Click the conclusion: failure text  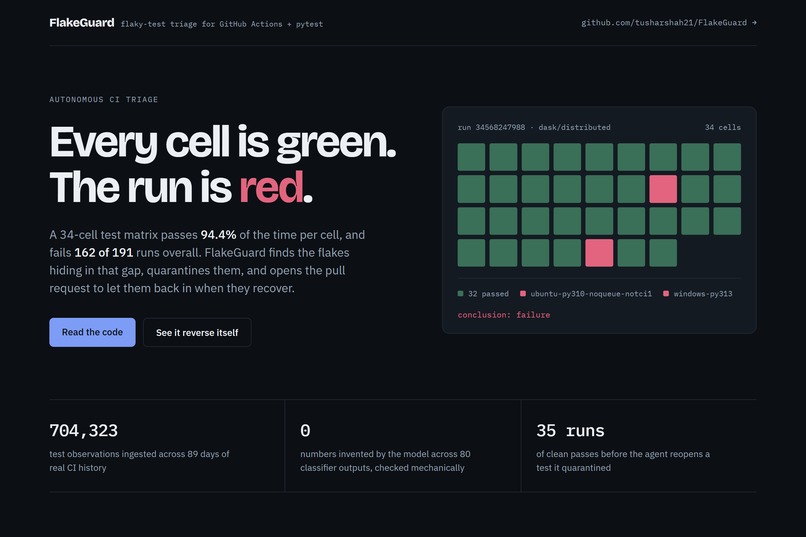click(504, 315)
